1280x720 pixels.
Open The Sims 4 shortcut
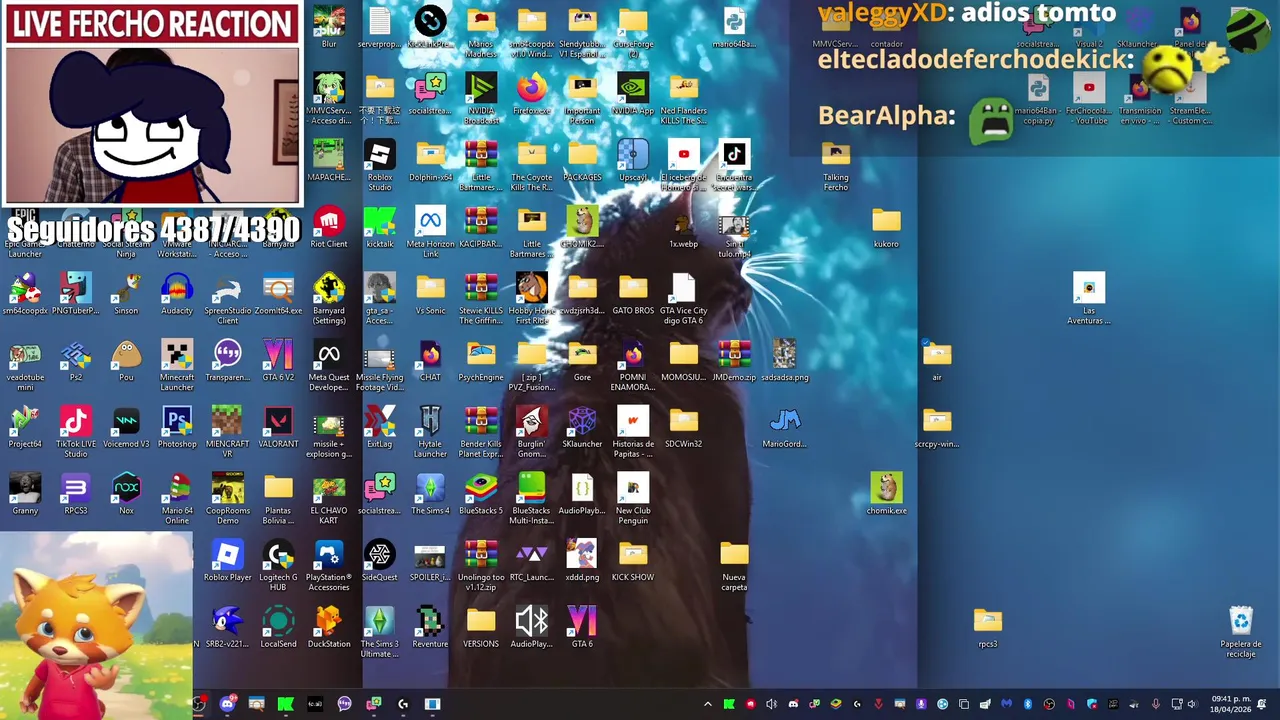tap(430, 494)
